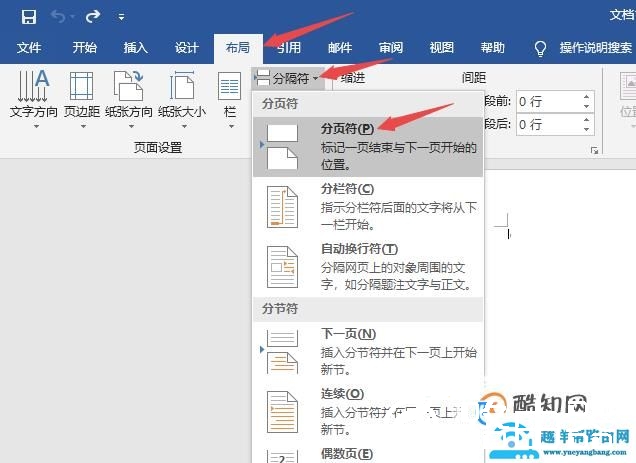Click the 分隔符 breaks dropdown button
636x463 pixels.
click(x=288, y=78)
